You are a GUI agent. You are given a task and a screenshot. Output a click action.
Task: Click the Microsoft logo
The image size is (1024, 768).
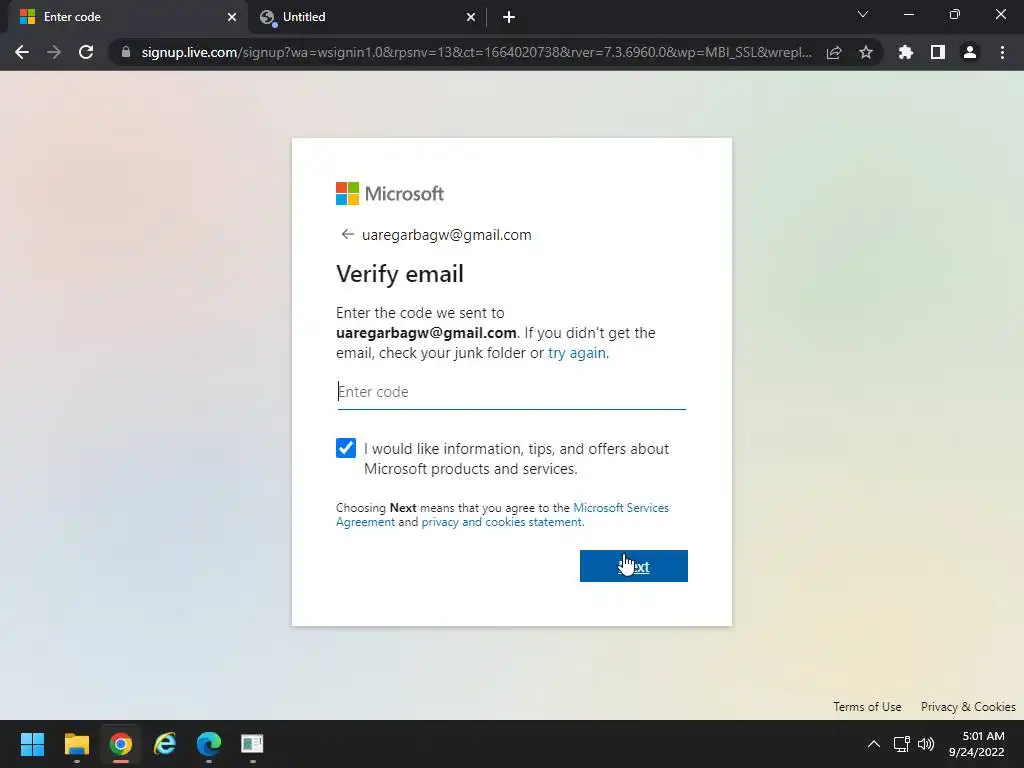[x=390, y=193]
